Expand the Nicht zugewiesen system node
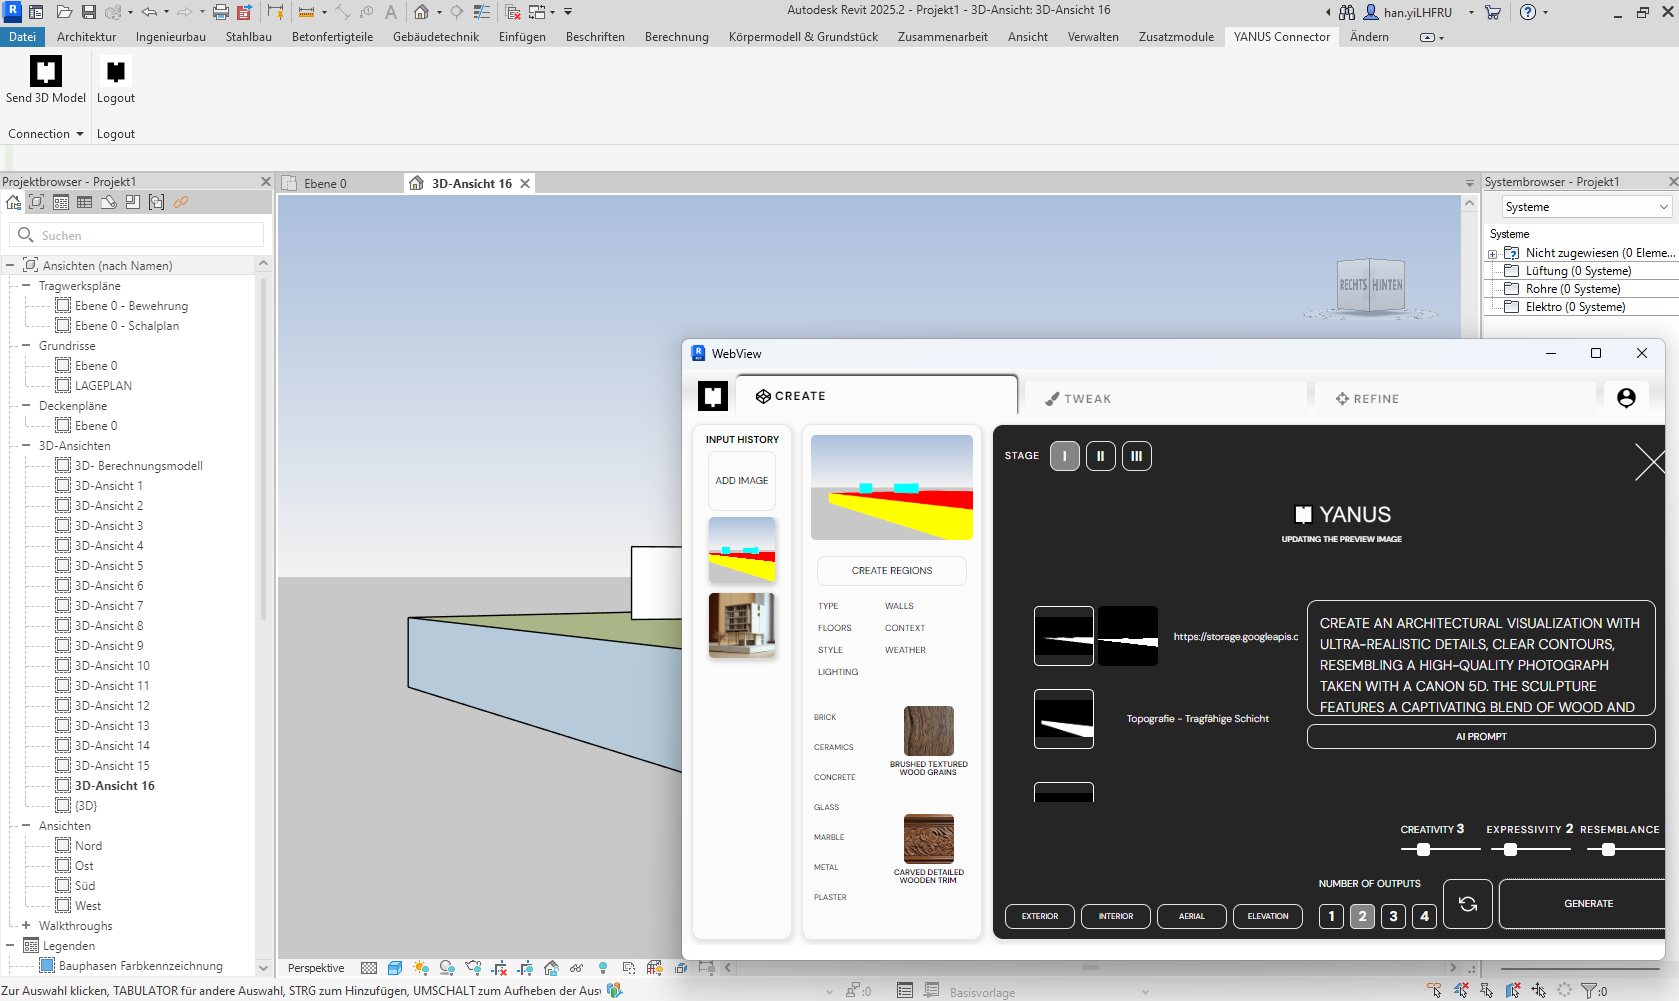Viewport: 1679px width, 1001px height. [1493, 254]
